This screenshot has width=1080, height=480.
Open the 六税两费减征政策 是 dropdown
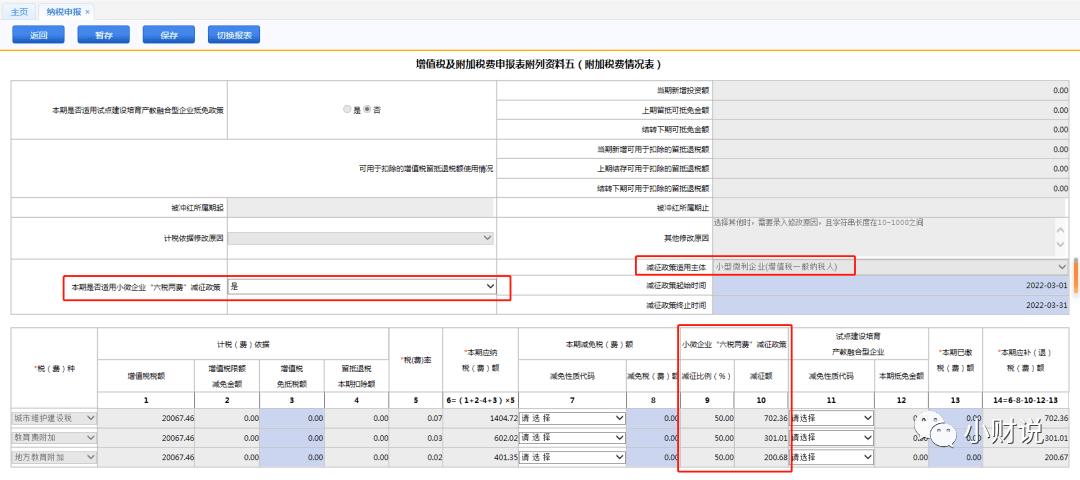[x=362, y=285]
